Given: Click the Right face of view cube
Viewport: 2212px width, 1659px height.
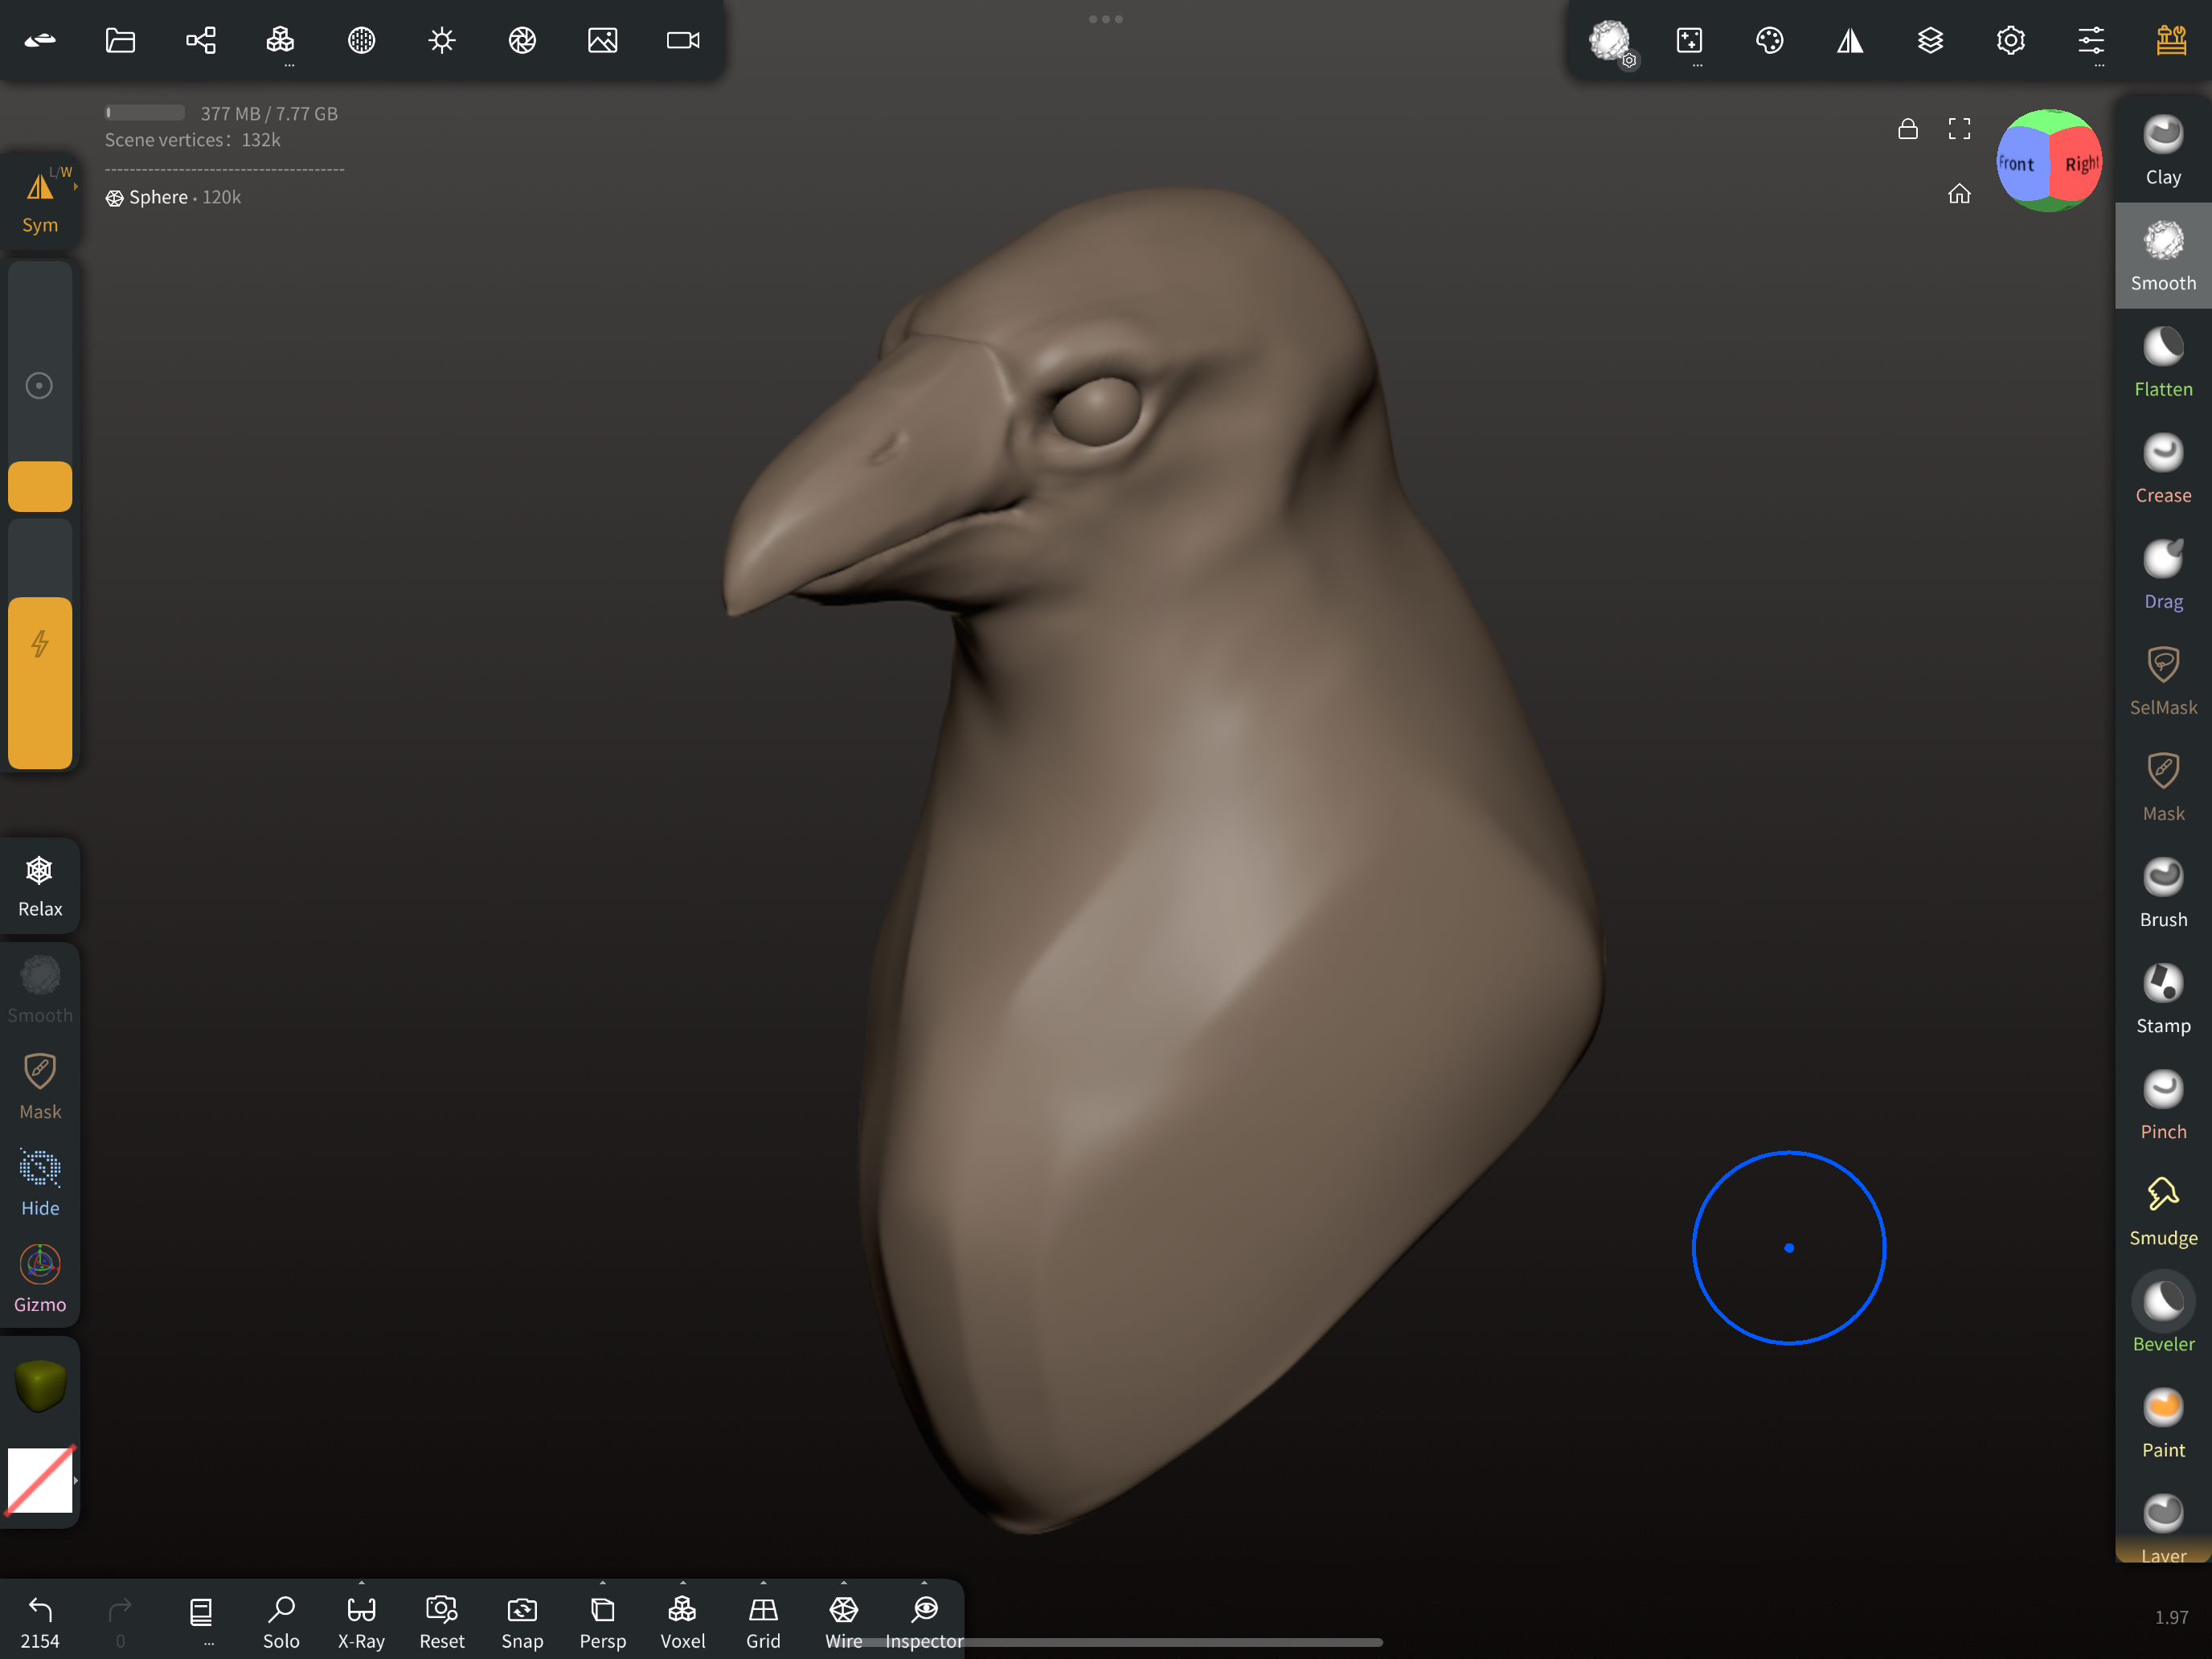Looking at the screenshot, I should [2079, 163].
